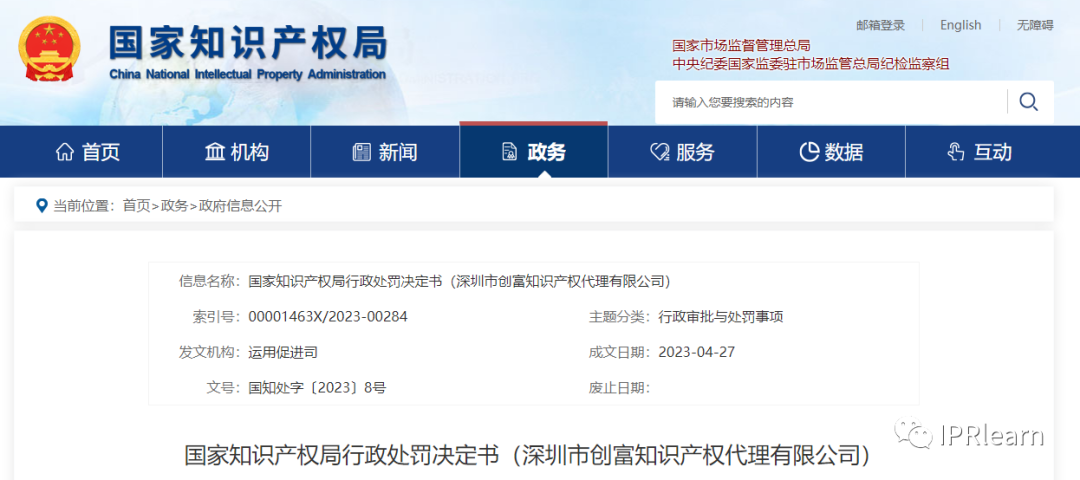Select the 政务 navigation tab
This screenshot has height=480, width=1080.
coord(534,152)
